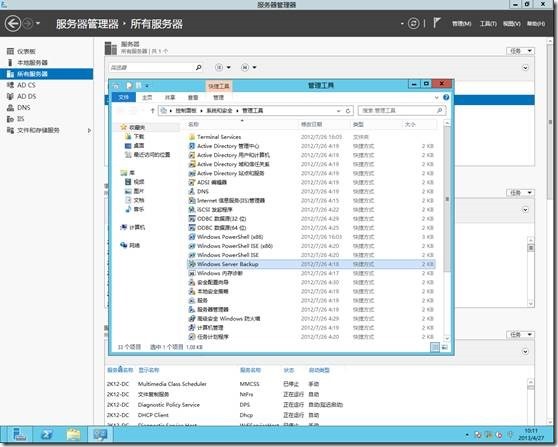Select 桌面 under favorites
Viewport: 558px width, 447px height.
[139, 146]
